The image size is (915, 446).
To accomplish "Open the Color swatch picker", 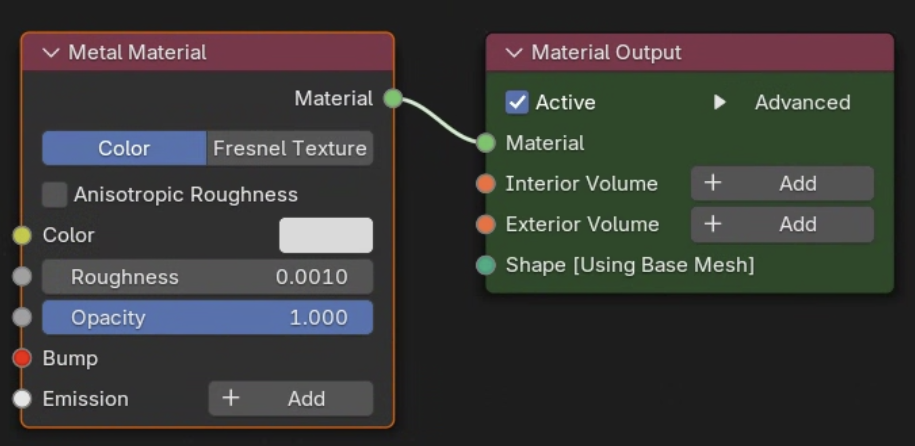I will point(325,235).
